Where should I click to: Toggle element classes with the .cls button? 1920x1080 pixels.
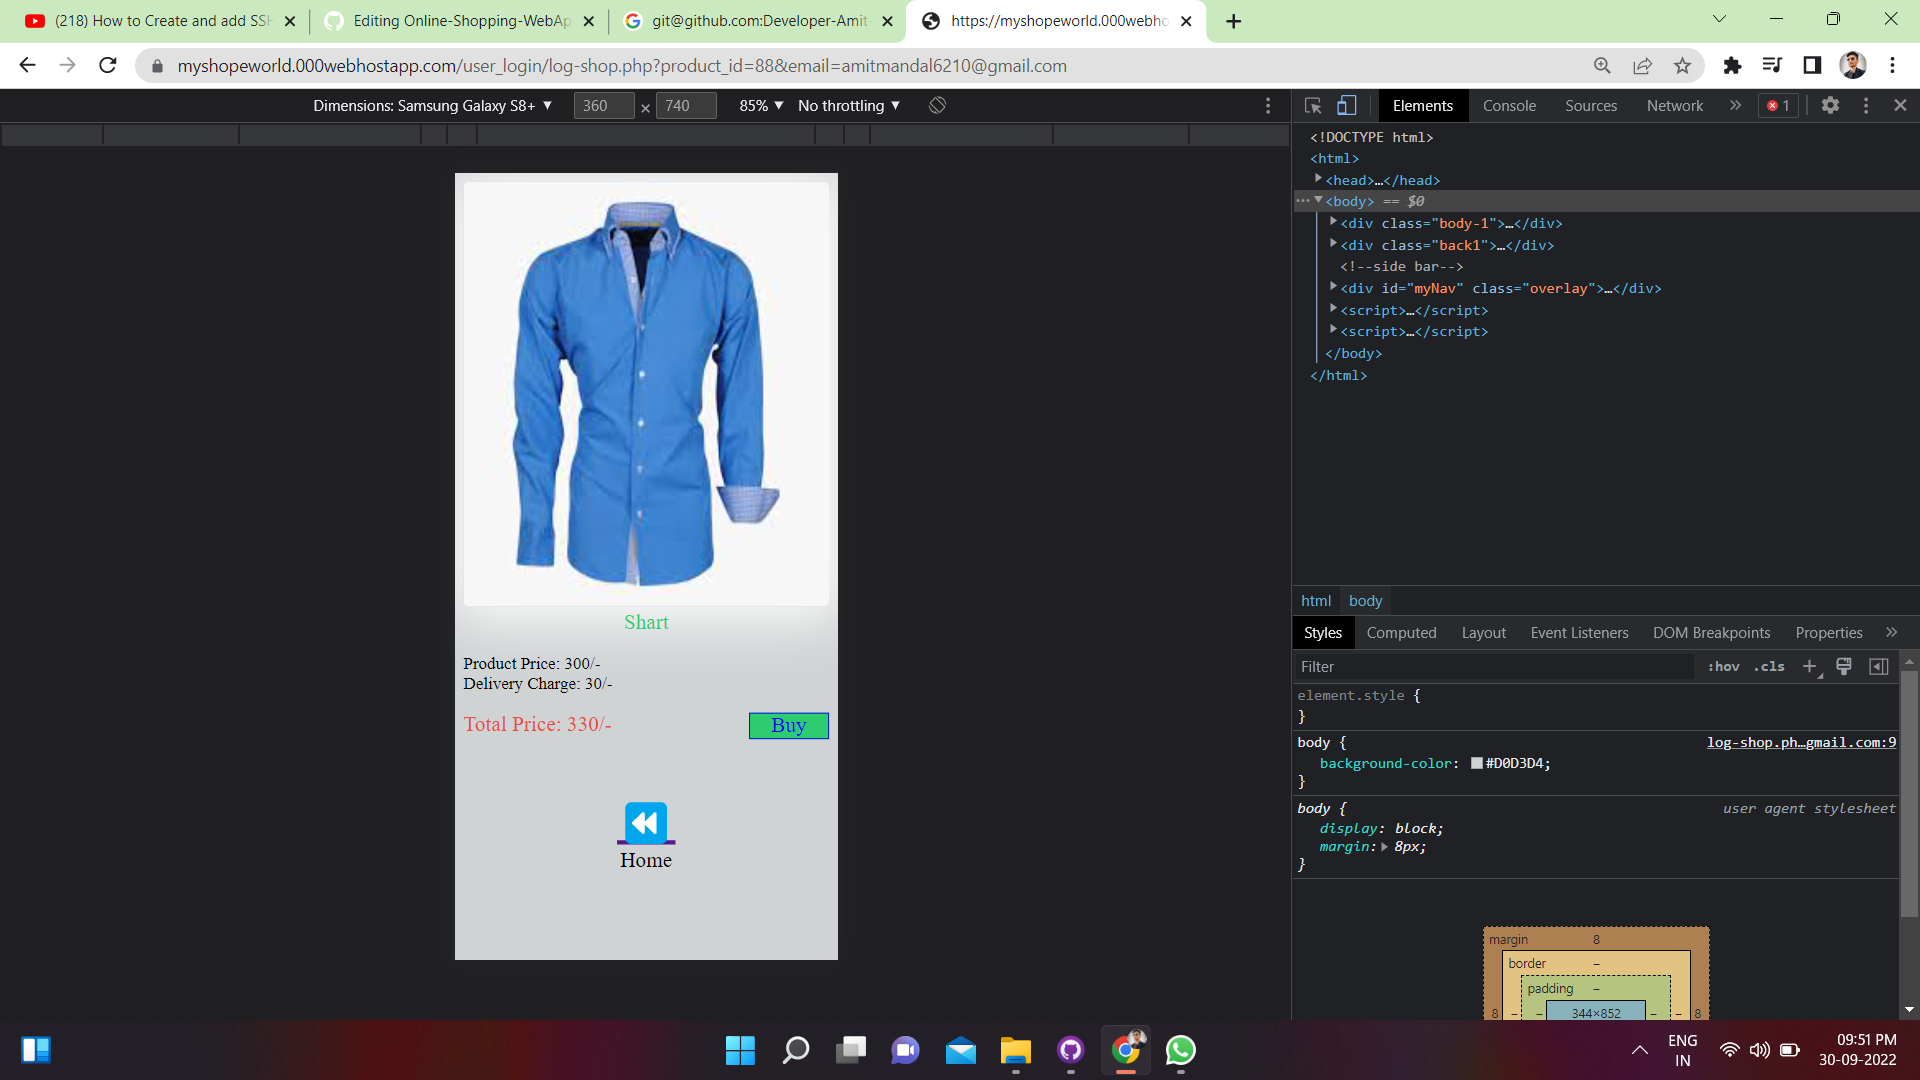1769,666
